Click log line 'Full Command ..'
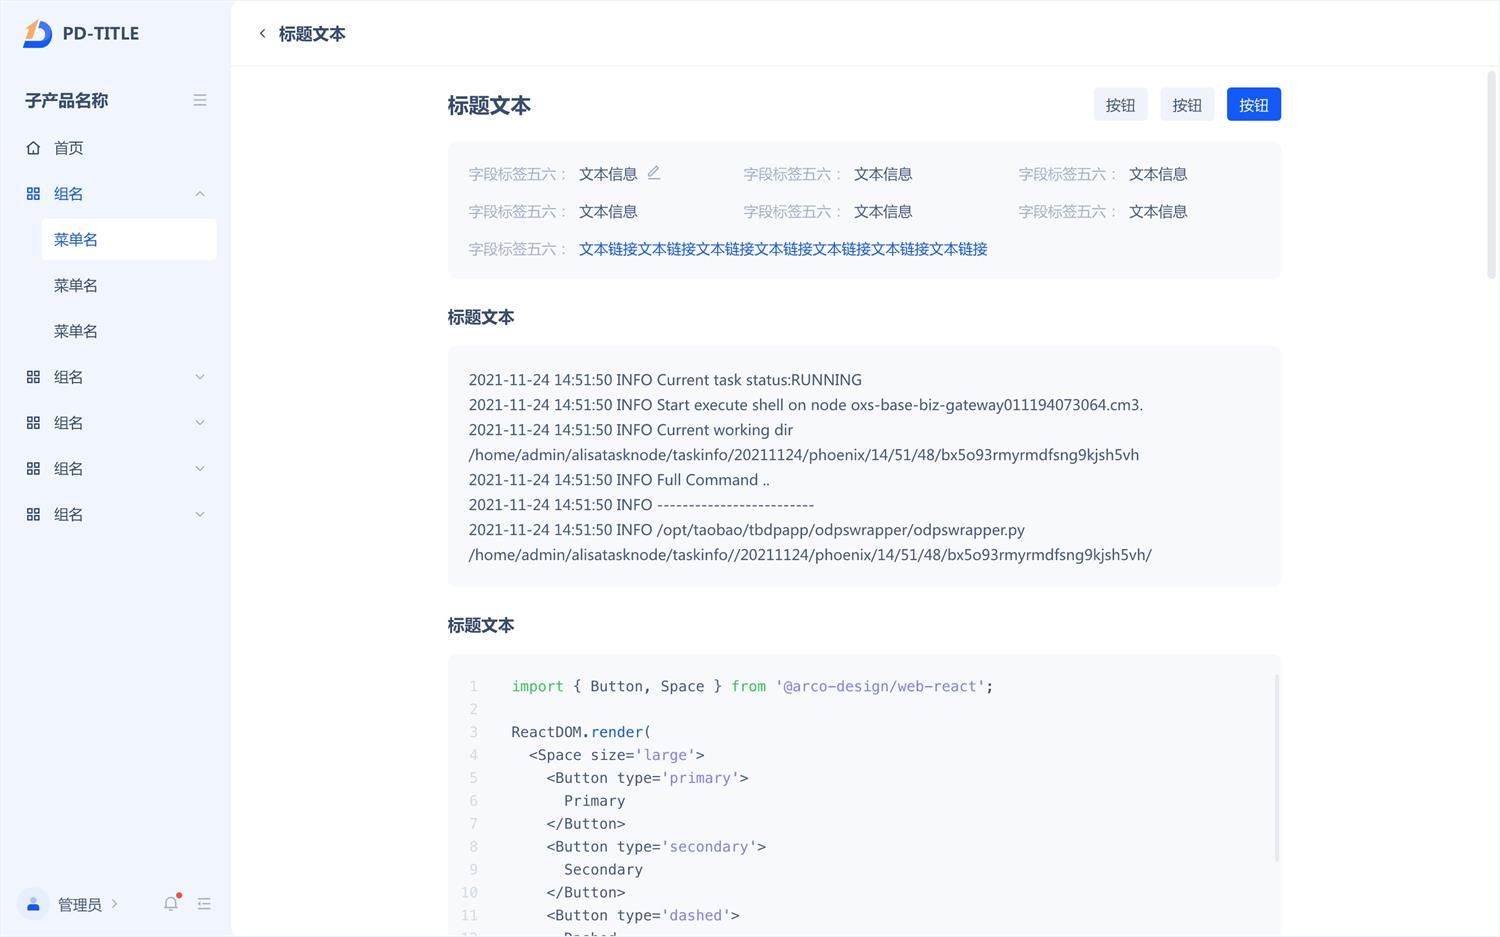The width and height of the screenshot is (1500, 937). (x=619, y=480)
